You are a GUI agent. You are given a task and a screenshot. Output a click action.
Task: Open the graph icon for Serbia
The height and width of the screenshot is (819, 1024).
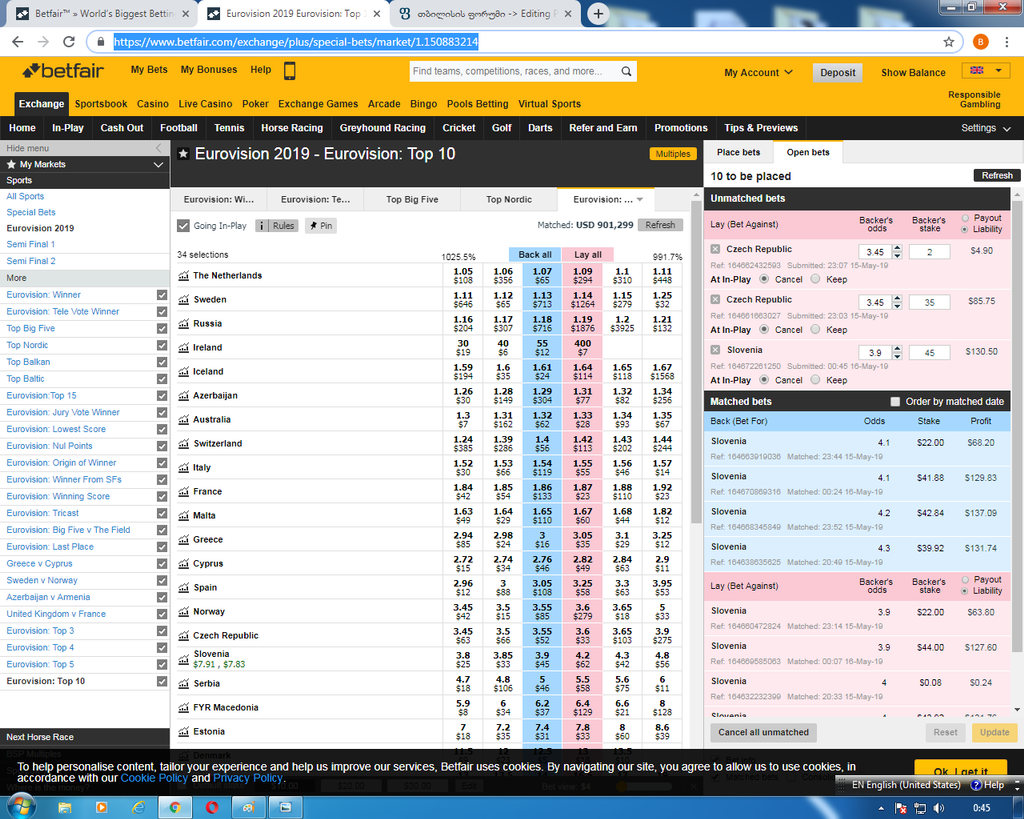184,684
